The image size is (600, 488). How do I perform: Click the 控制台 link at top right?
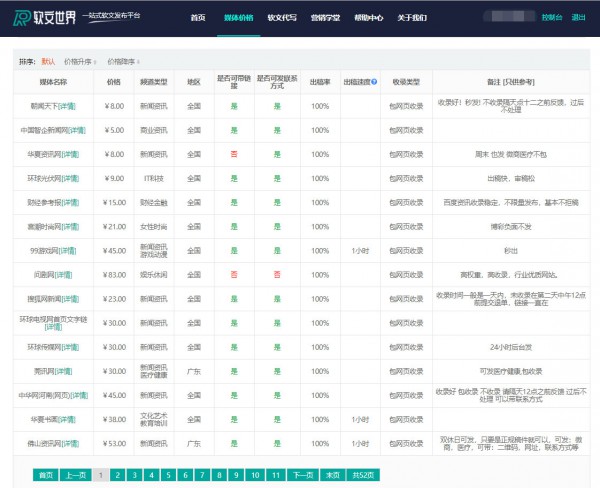click(x=551, y=18)
